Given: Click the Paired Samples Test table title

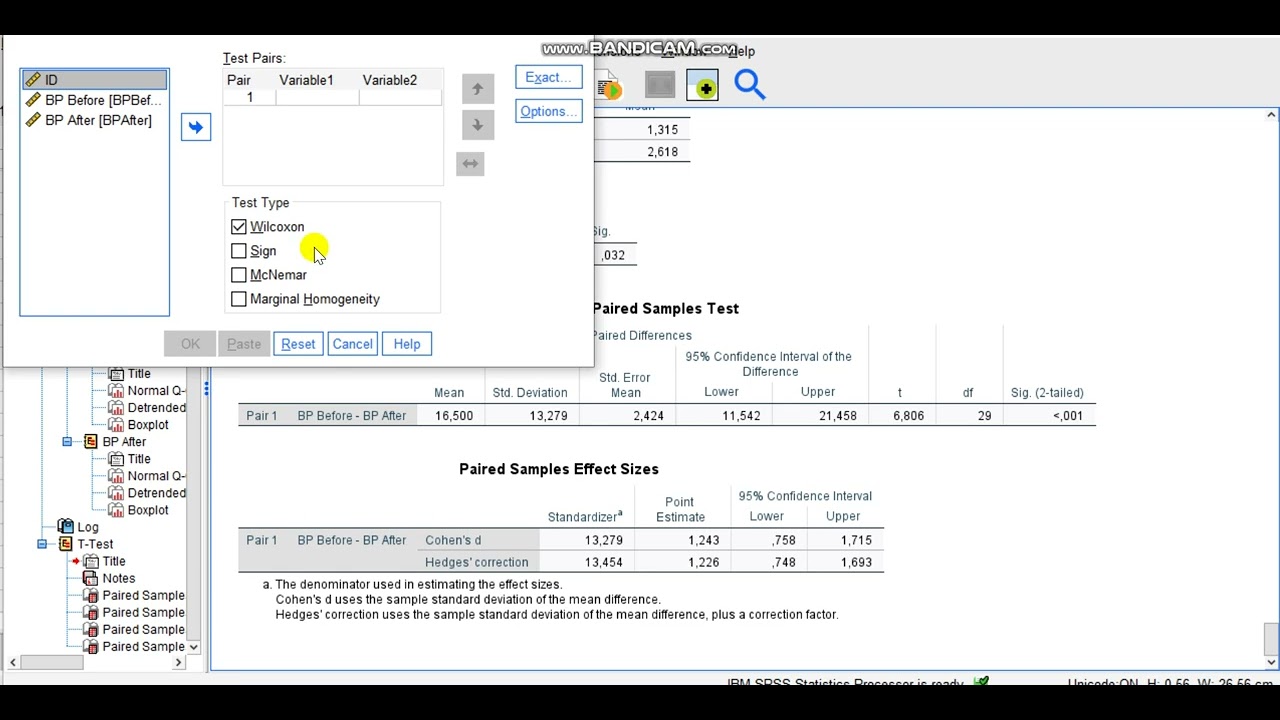Looking at the screenshot, I should (666, 309).
